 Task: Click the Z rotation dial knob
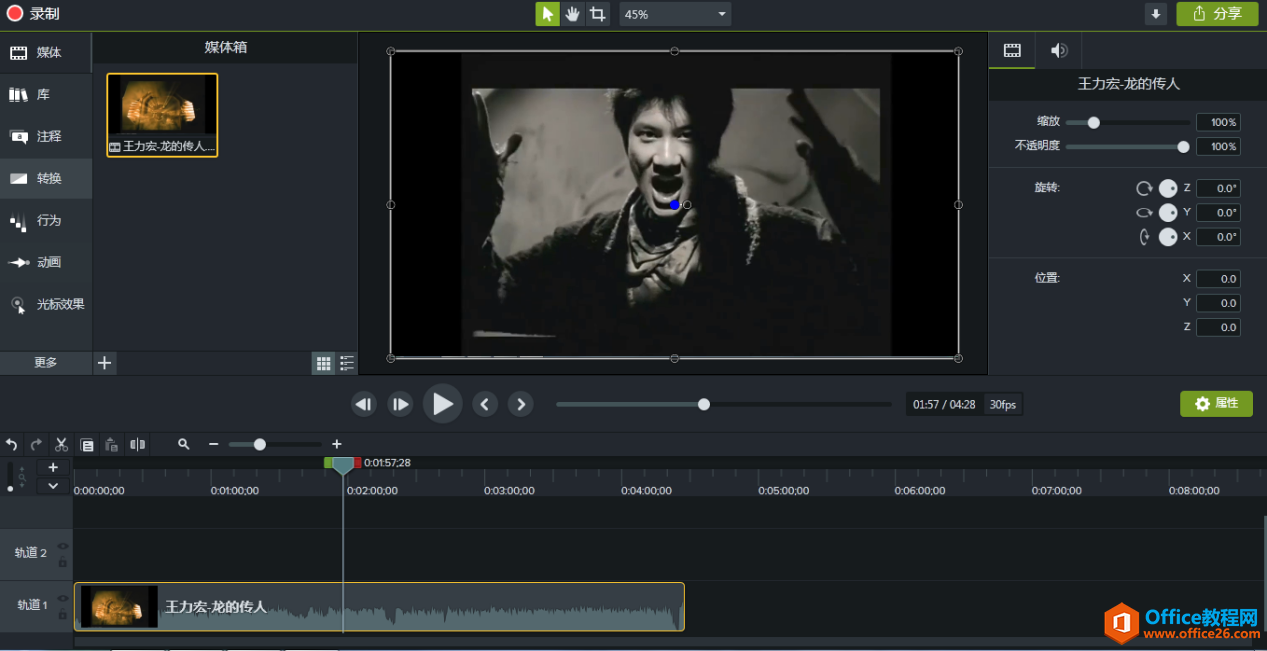(x=1167, y=188)
